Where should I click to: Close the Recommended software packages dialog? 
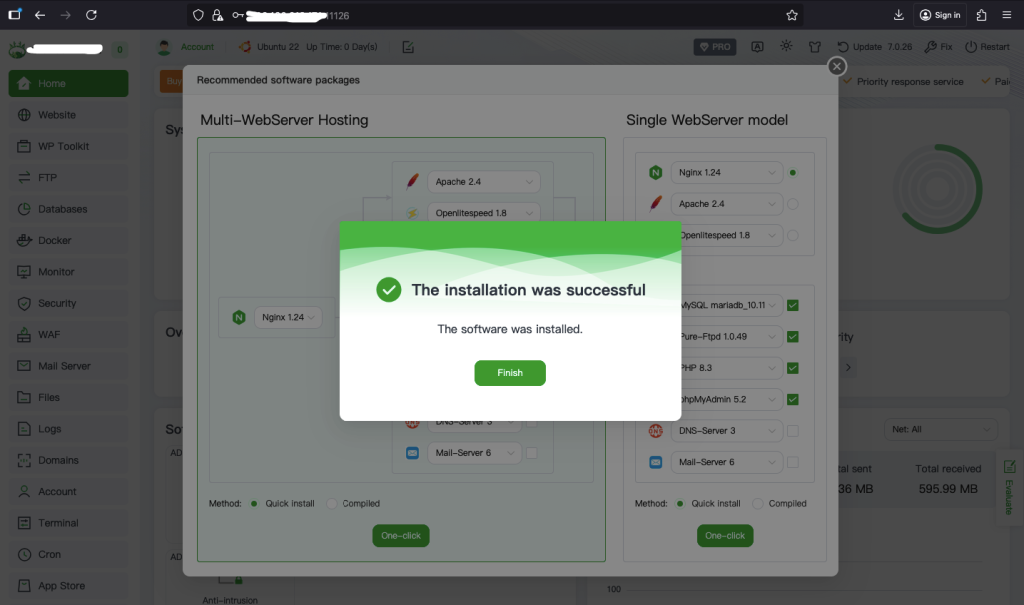(x=837, y=66)
